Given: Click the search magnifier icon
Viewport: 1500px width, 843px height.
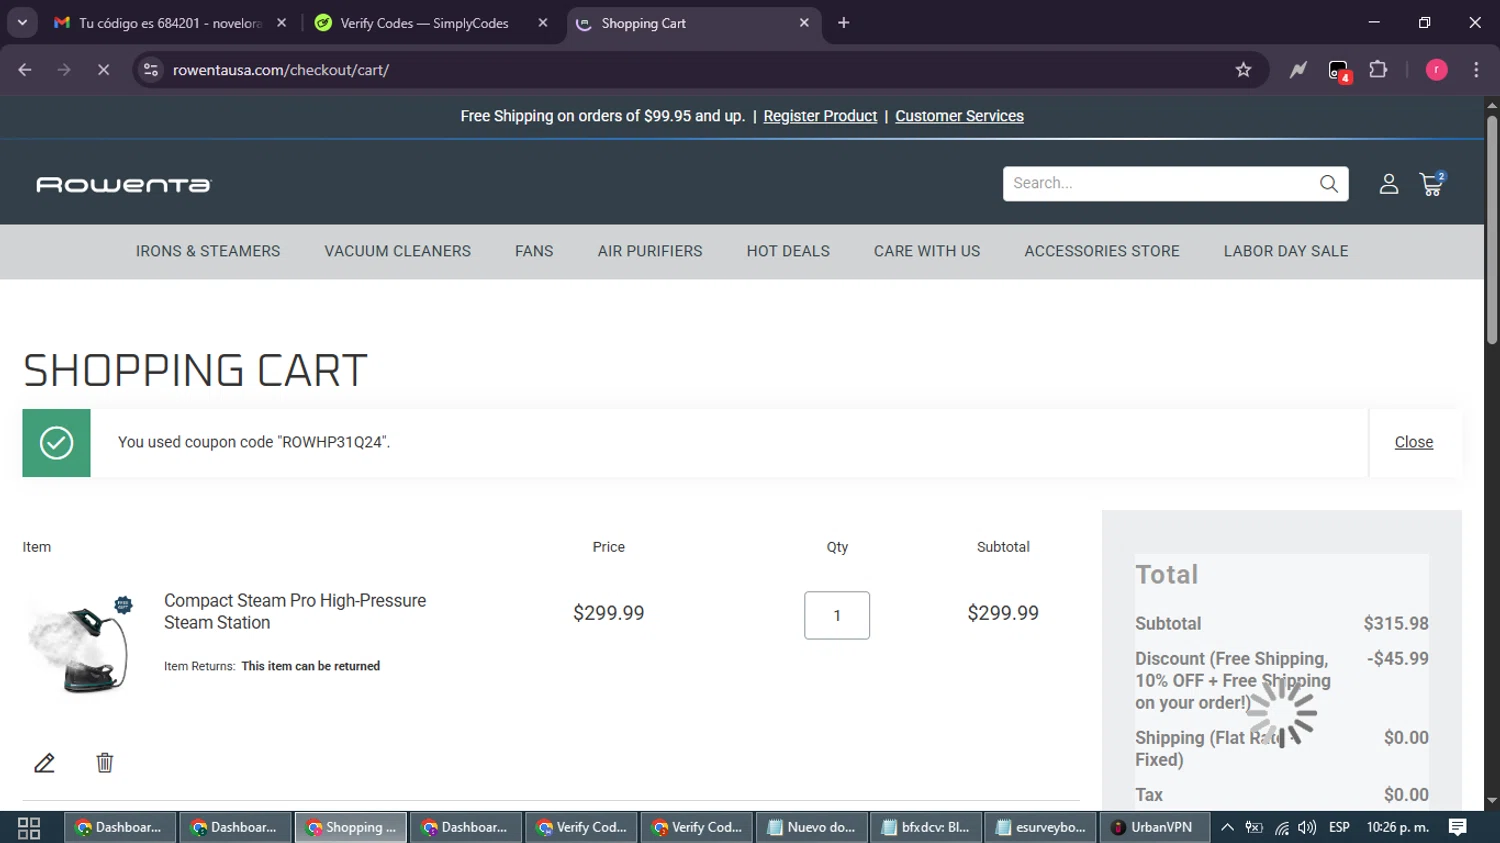Looking at the screenshot, I should 1328,184.
